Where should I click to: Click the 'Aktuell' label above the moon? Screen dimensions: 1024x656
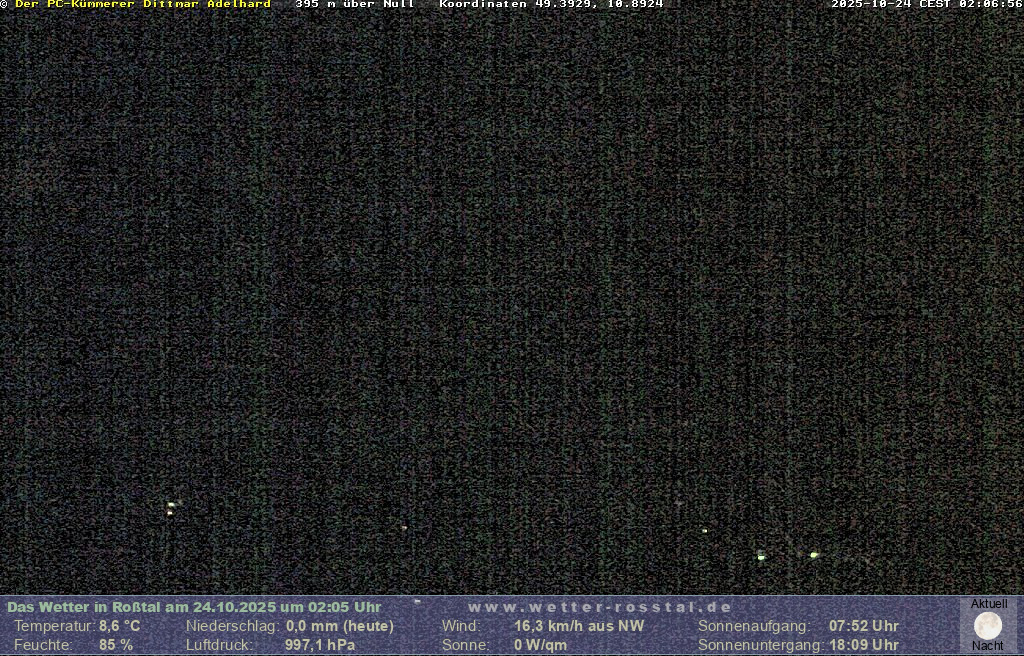[x=989, y=604]
